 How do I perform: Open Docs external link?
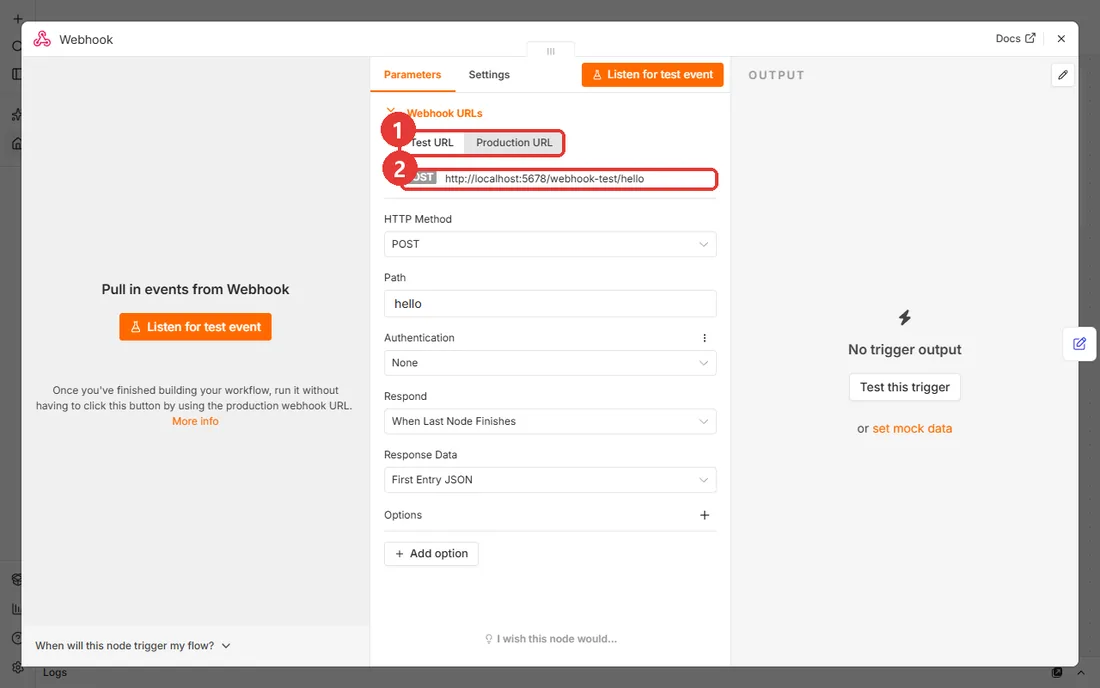pos(1015,39)
